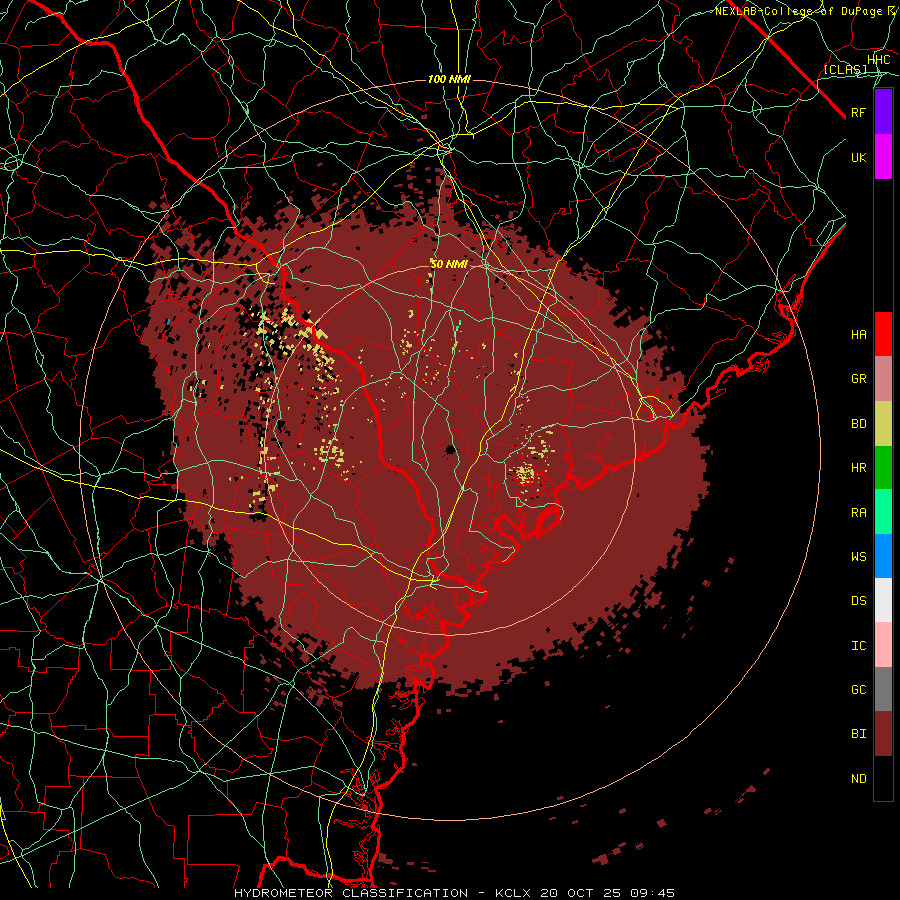Click the 'RF' legend label
The height and width of the screenshot is (900, 900).
[858, 112]
